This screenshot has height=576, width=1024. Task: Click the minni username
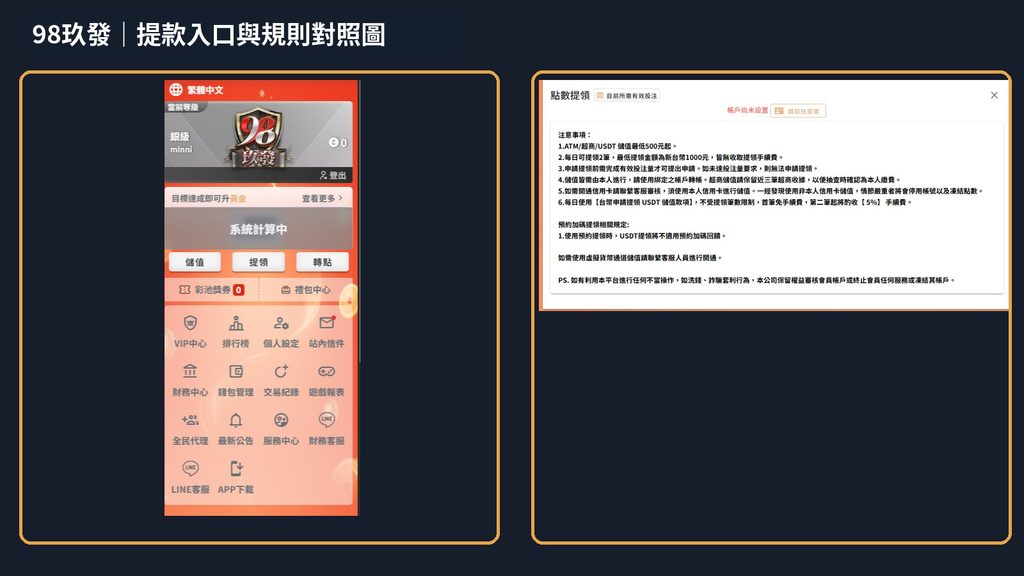pyautogui.click(x=181, y=150)
